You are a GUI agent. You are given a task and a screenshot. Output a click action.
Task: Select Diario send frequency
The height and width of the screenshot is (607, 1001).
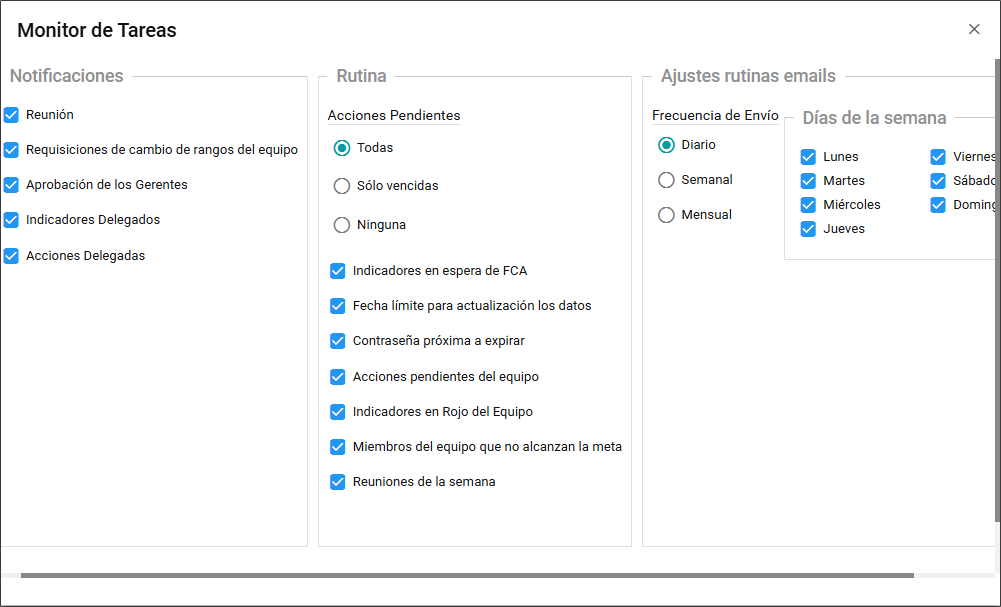[x=667, y=145]
